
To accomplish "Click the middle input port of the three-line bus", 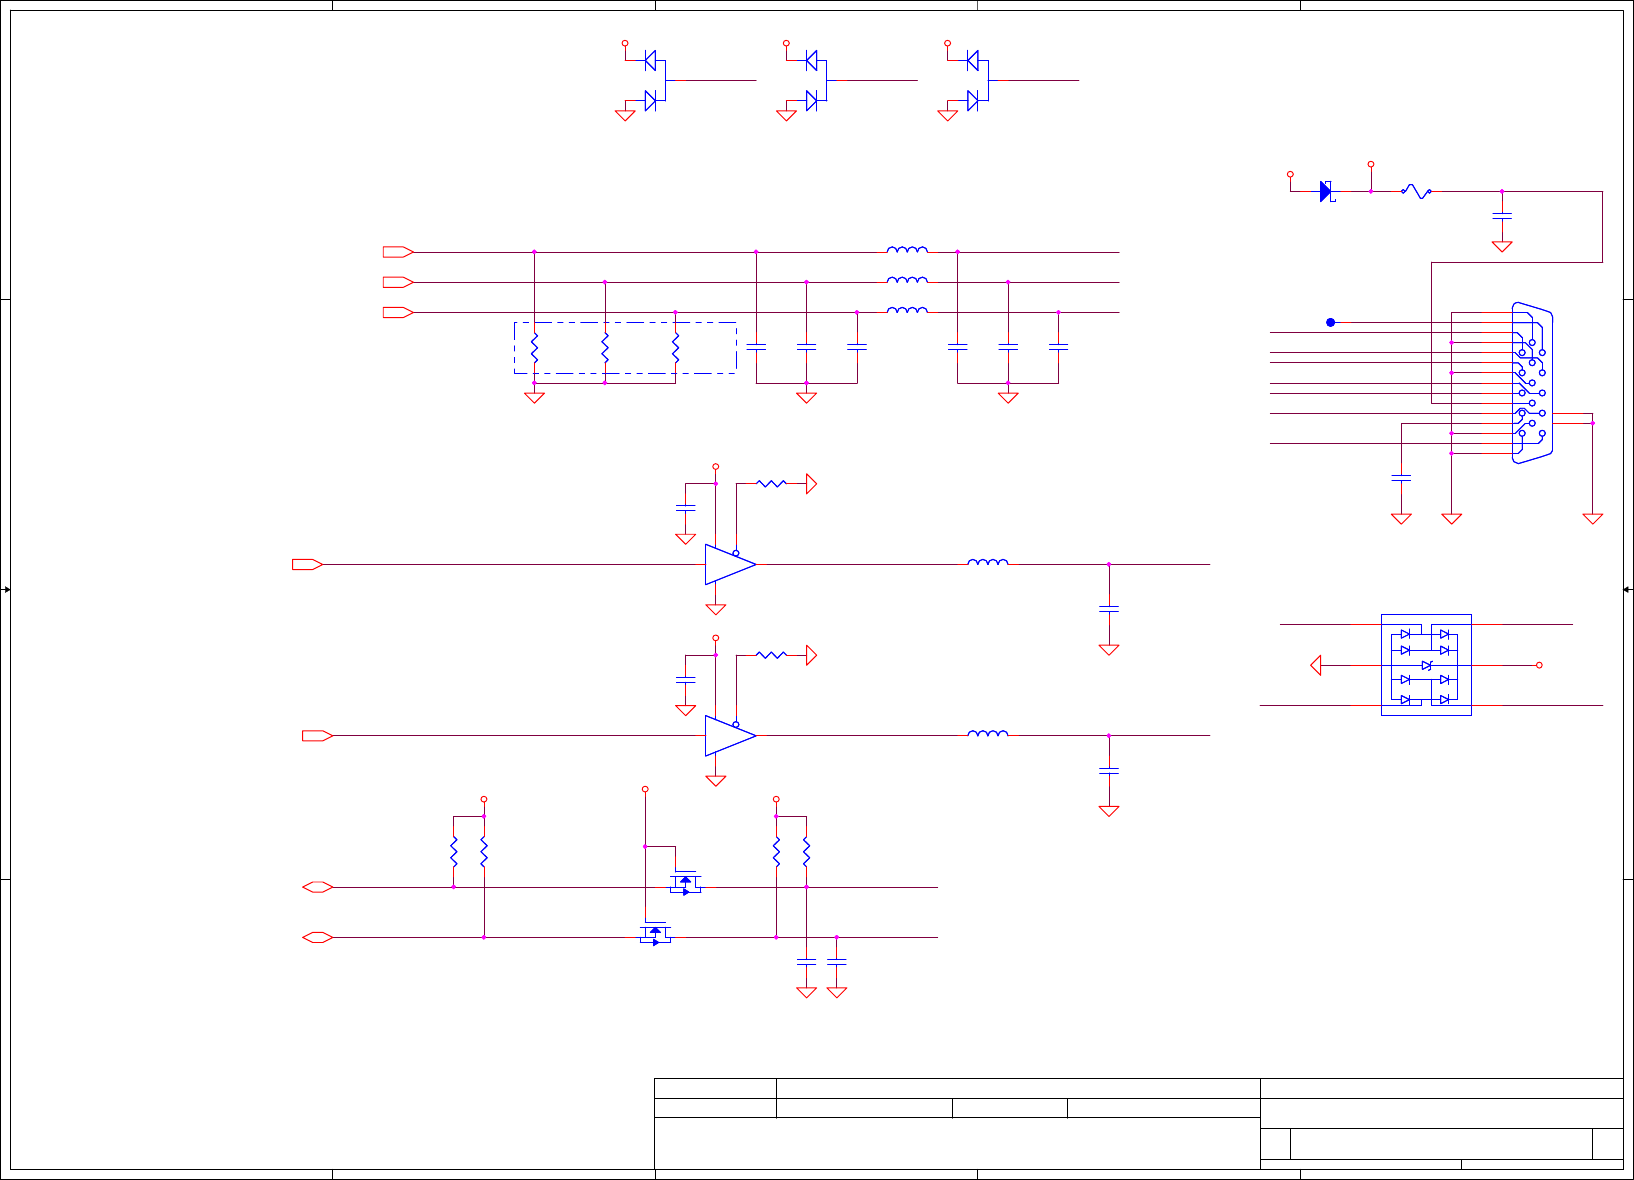I will point(398,282).
